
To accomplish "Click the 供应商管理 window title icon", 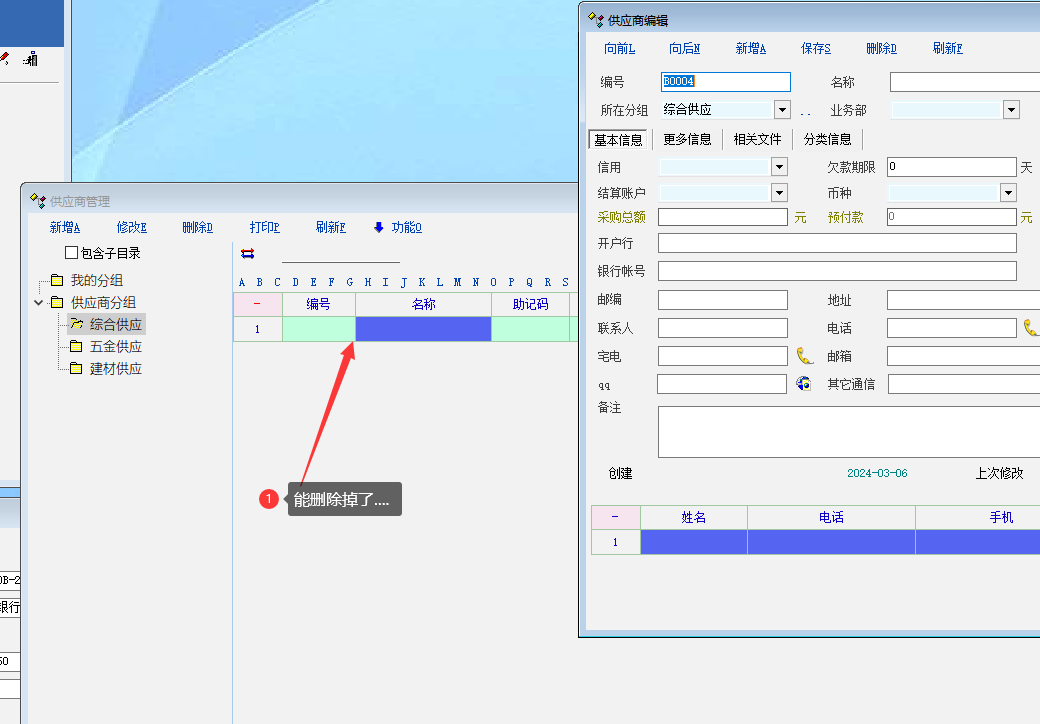I will [38, 201].
